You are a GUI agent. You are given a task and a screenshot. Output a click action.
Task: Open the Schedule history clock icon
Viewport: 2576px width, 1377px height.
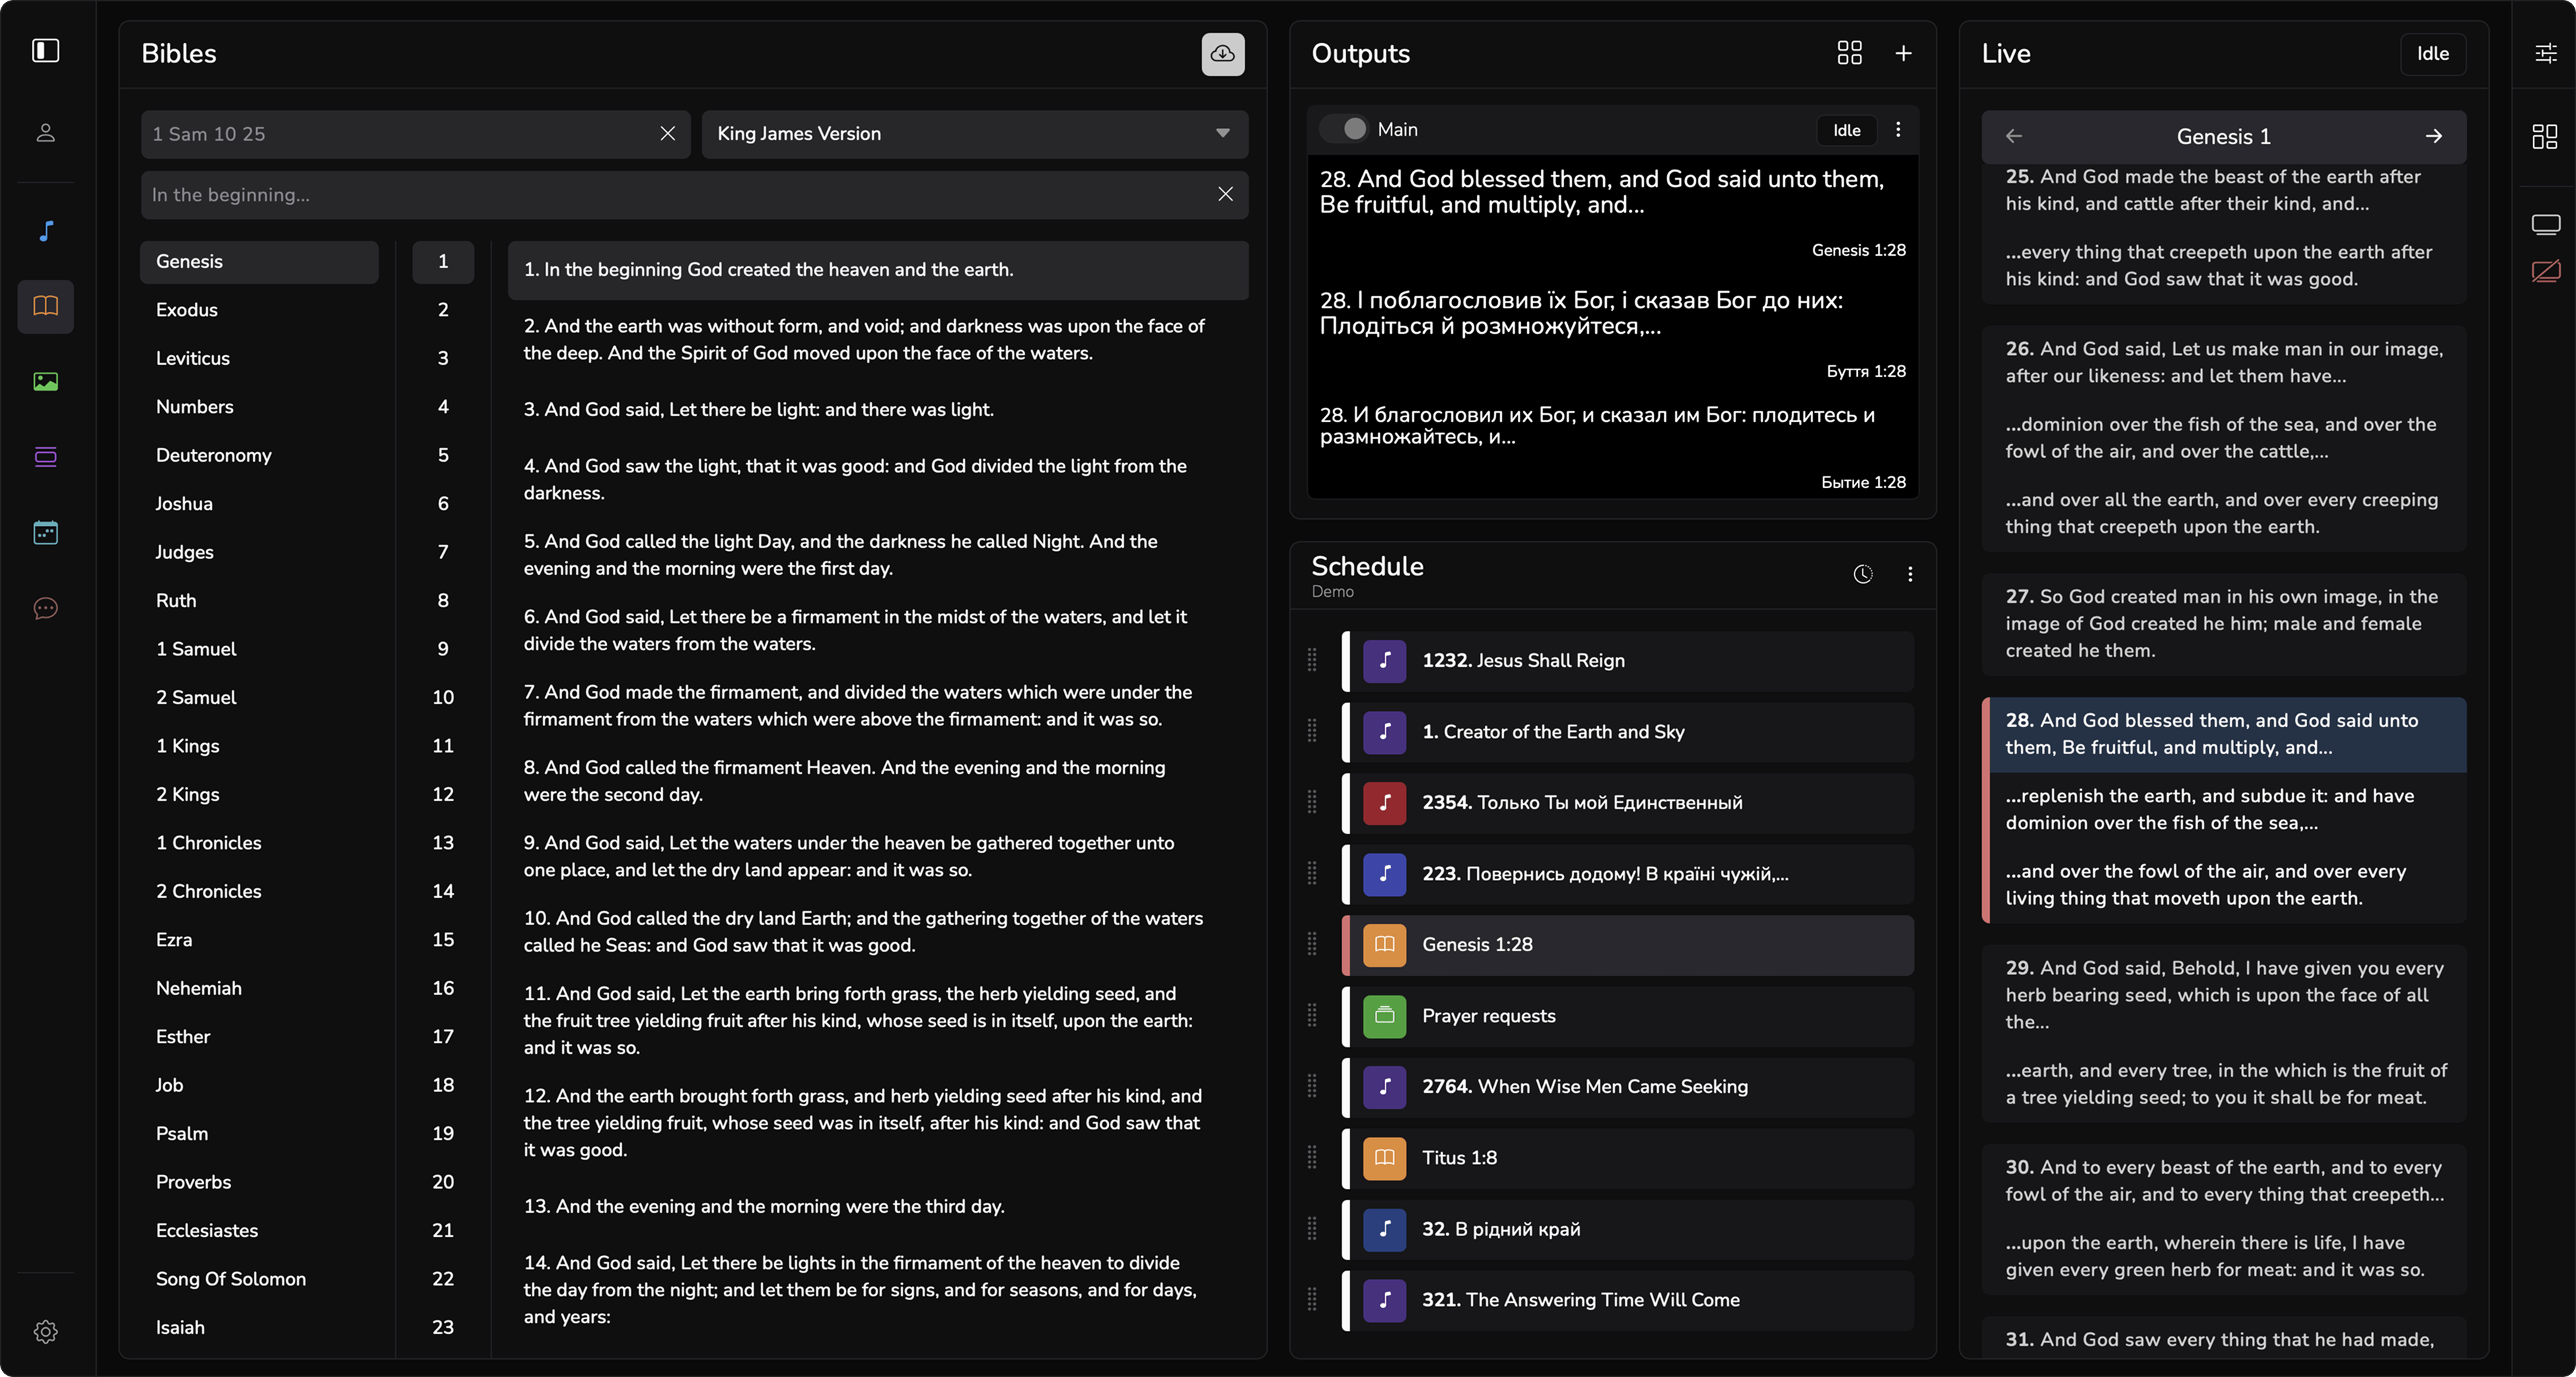1862,574
